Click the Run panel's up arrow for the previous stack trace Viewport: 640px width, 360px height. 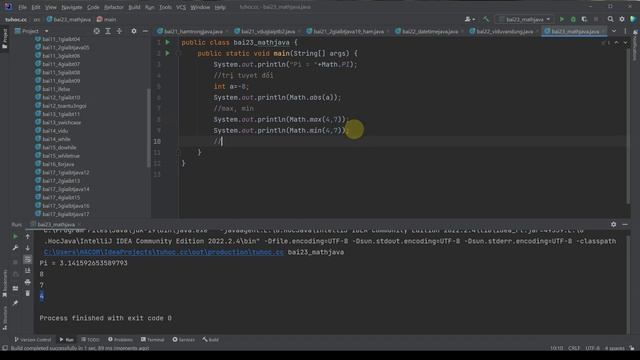(28, 236)
